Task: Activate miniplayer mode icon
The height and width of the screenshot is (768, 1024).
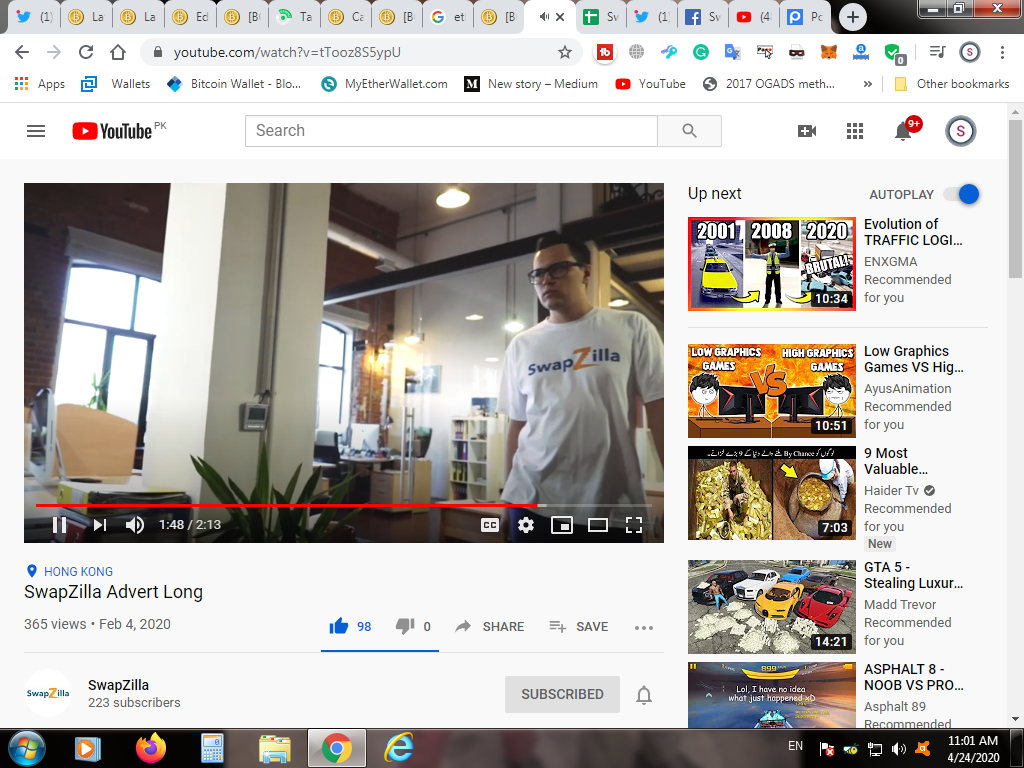Action: point(562,525)
